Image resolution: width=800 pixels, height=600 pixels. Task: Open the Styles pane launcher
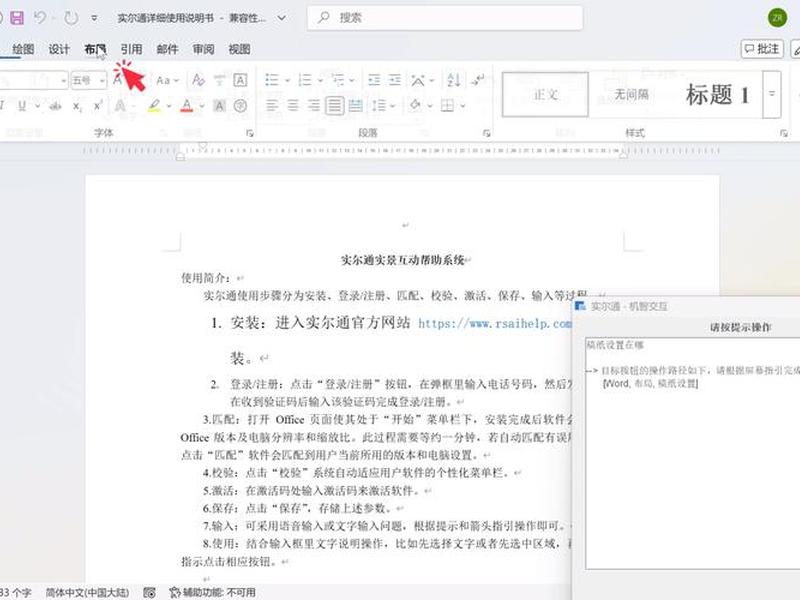(783, 133)
